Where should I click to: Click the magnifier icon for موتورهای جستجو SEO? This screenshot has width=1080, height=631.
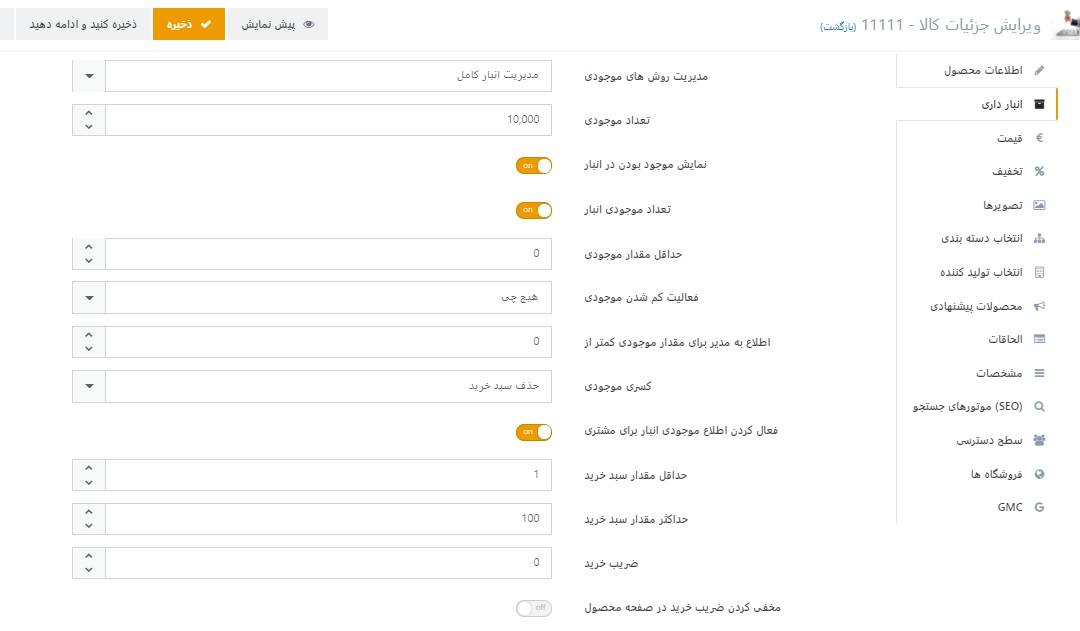point(1039,406)
